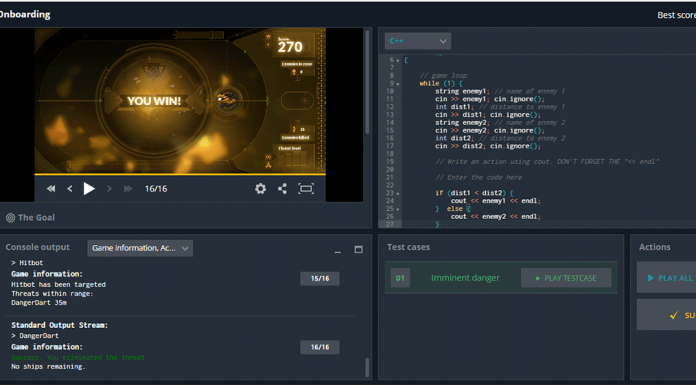This screenshot has height=385, width=696.
Task: Click the Console output title
Action: [37, 247]
